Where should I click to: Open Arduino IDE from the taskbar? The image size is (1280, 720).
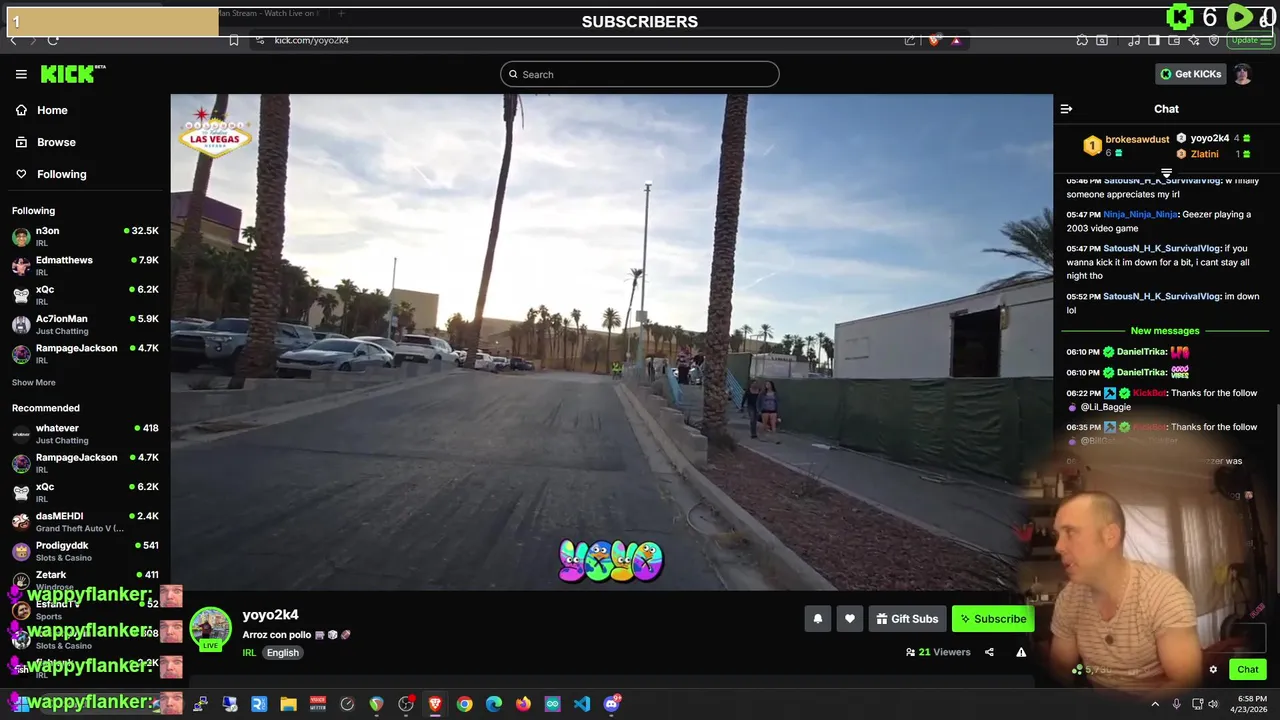552,704
